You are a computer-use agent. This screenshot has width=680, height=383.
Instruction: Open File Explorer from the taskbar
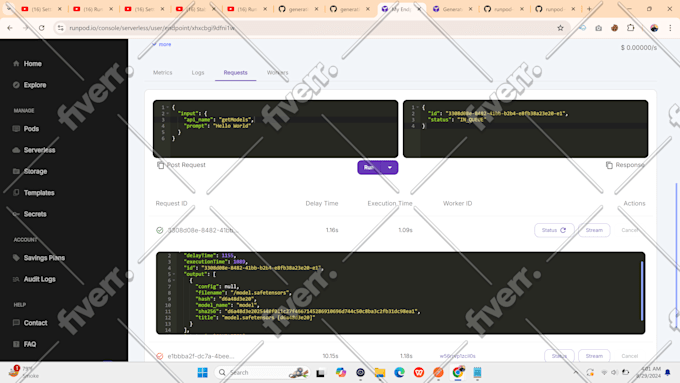tap(380, 373)
